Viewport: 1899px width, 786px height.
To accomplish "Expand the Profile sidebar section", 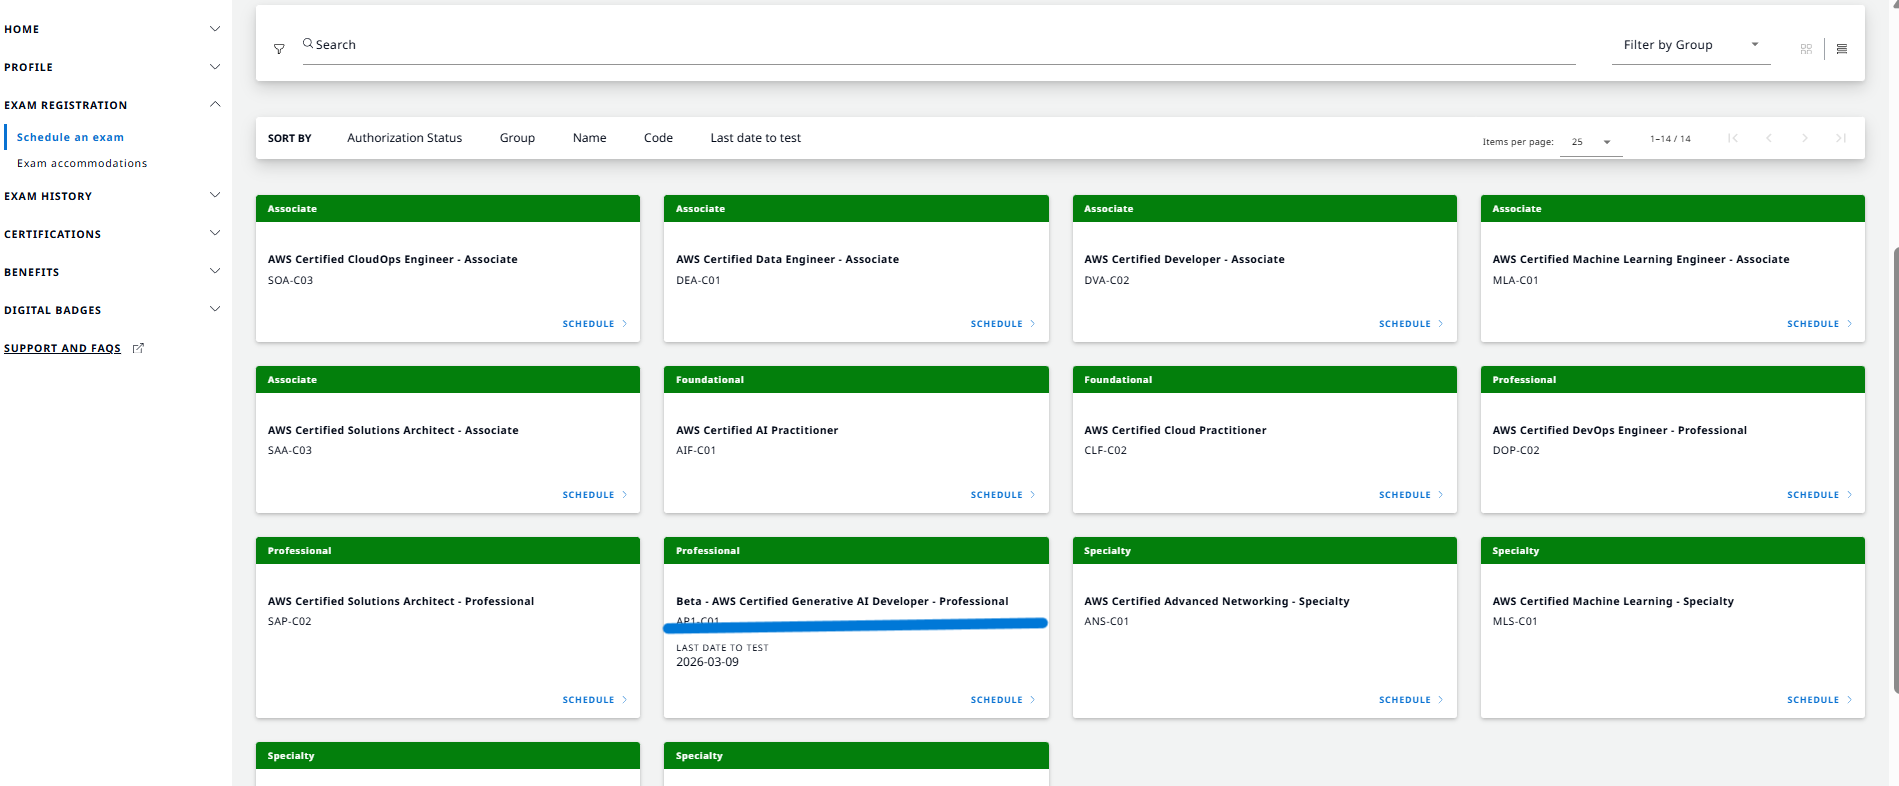I will (215, 67).
